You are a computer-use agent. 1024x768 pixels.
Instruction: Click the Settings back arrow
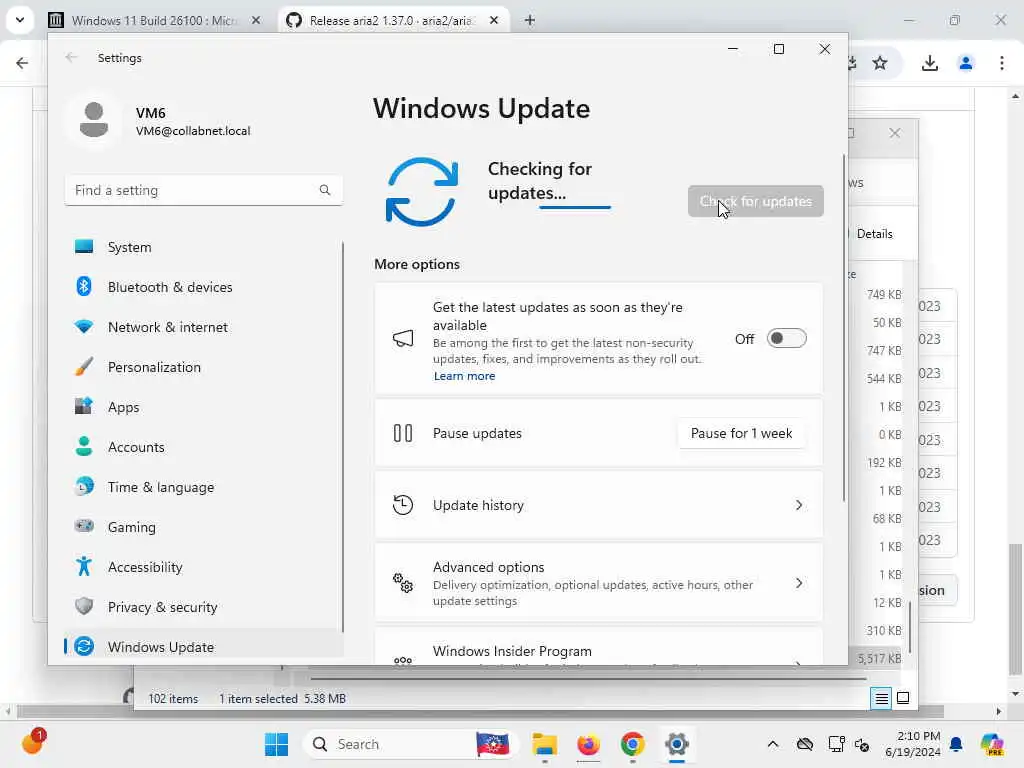[71, 57]
